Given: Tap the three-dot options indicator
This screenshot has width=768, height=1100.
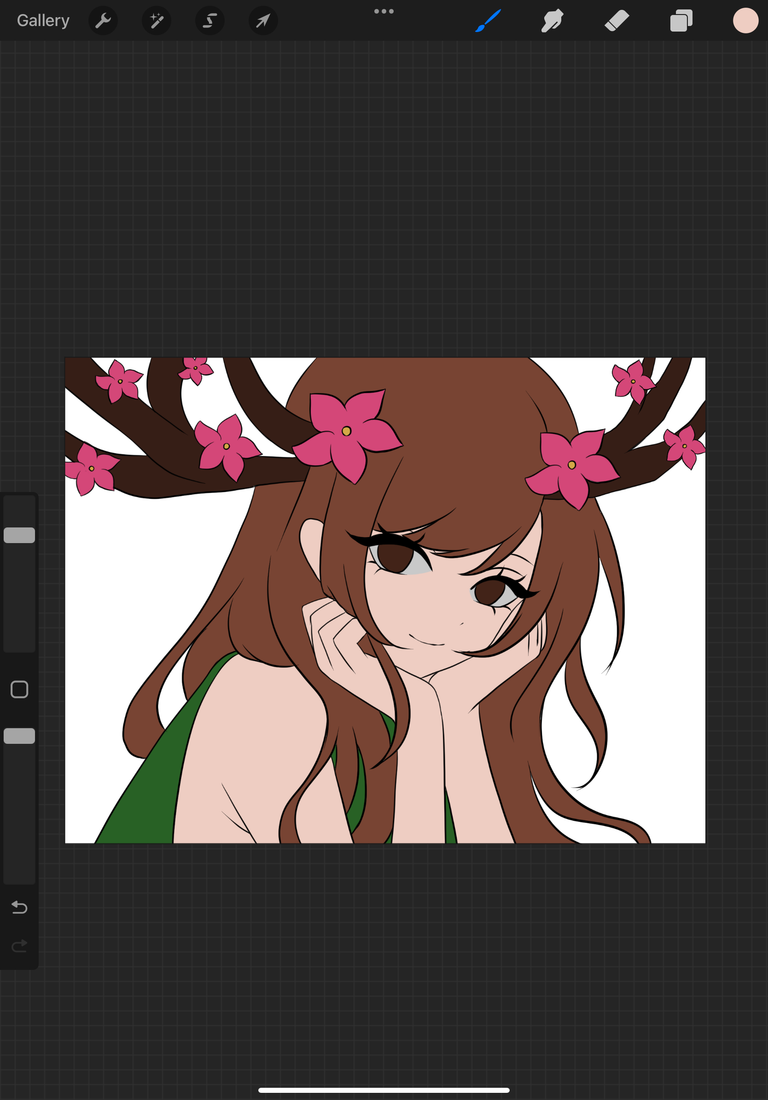Looking at the screenshot, I should tap(384, 11).
